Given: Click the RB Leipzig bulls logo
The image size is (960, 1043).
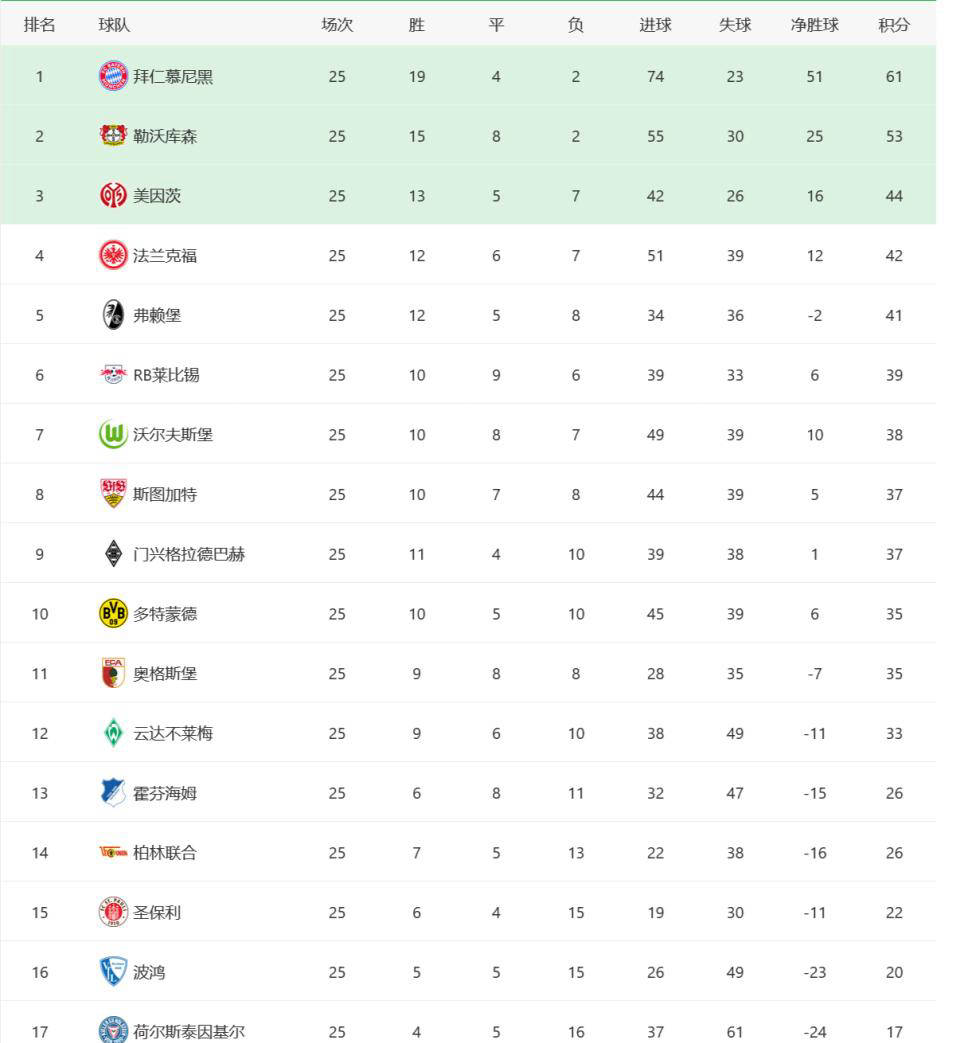Looking at the screenshot, I should [x=113, y=374].
